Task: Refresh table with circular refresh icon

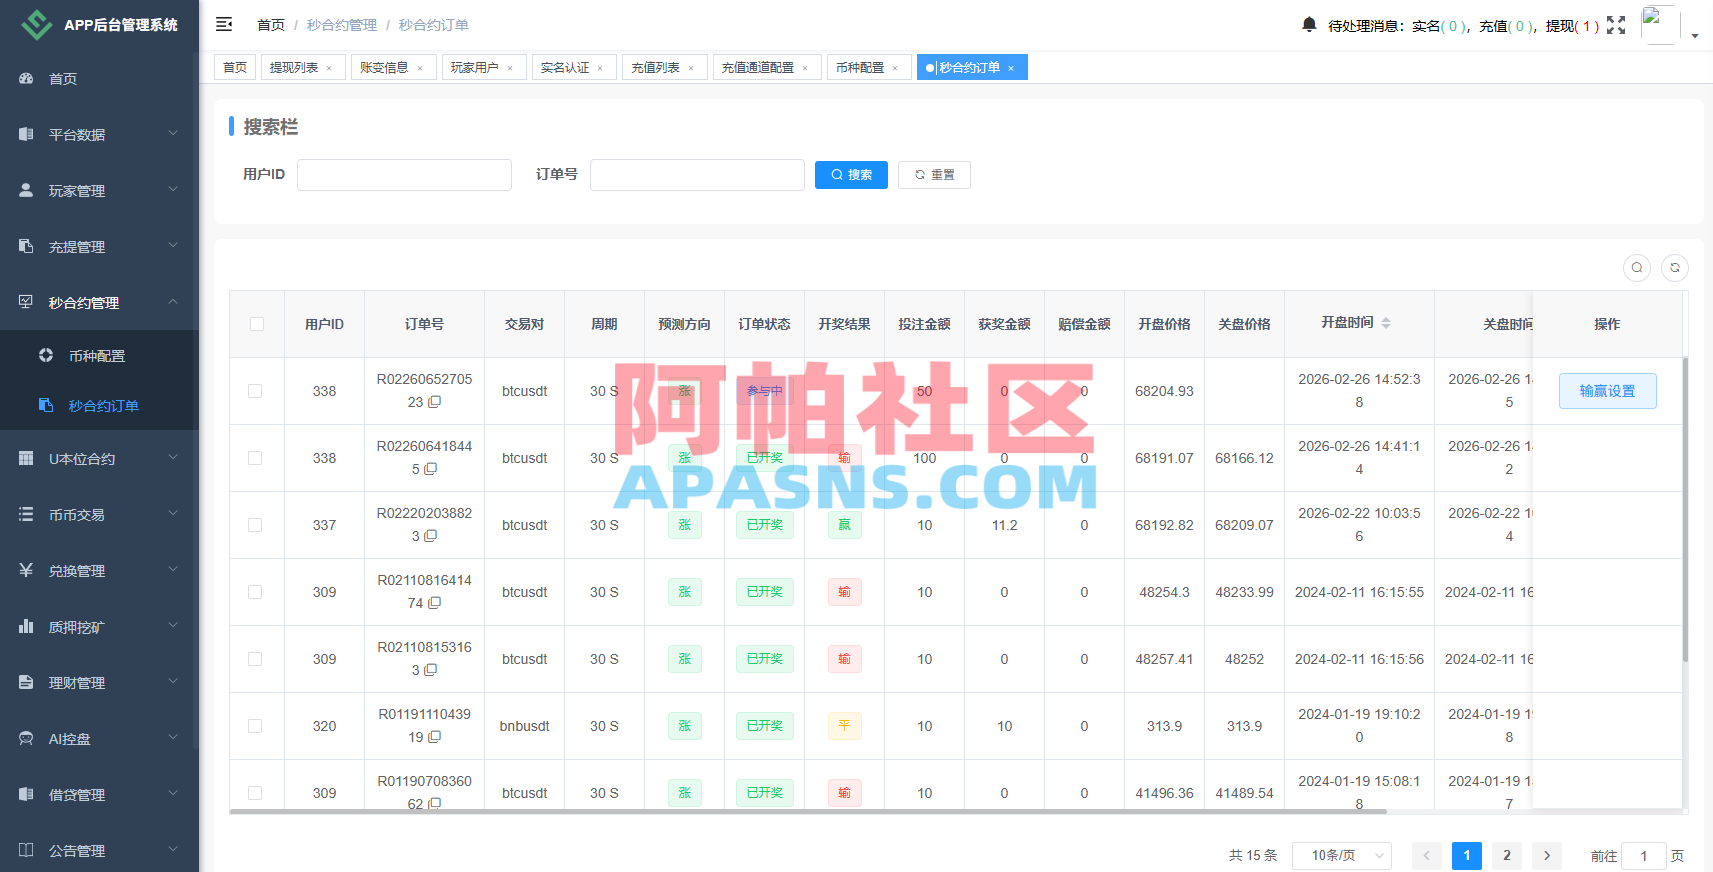Action: [1675, 268]
